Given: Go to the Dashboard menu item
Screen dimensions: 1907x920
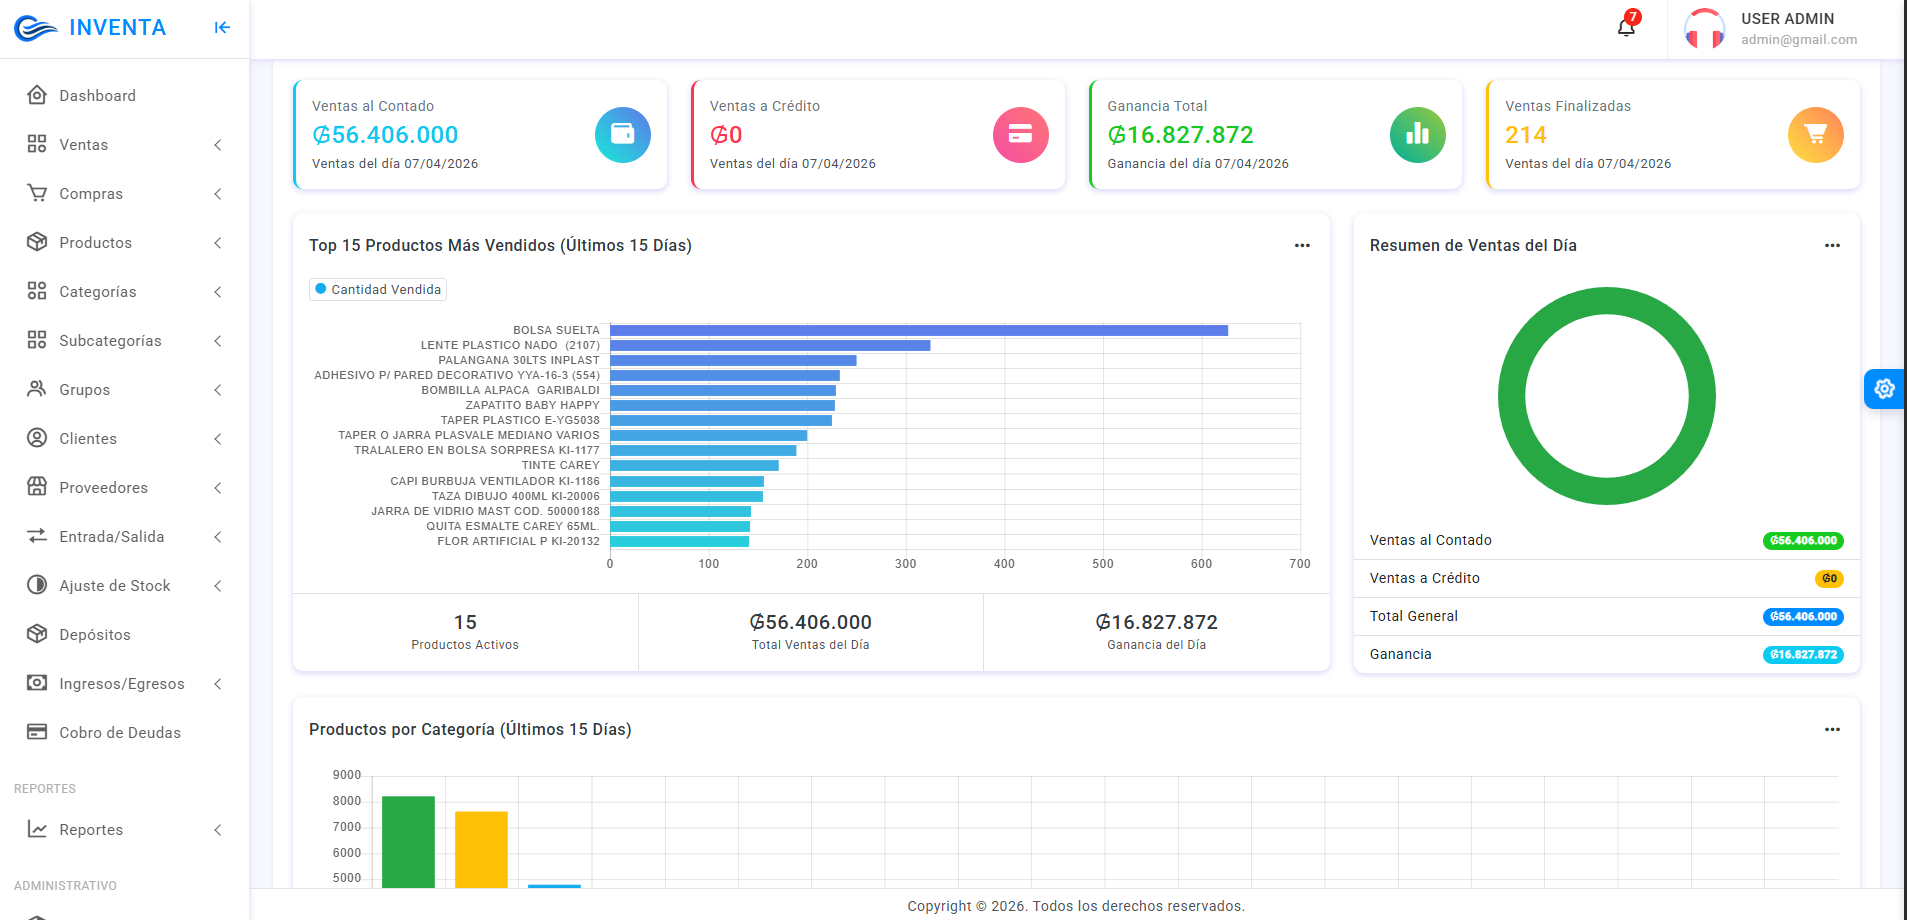Looking at the screenshot, I should pyautogui.click(x=124, y=96).
